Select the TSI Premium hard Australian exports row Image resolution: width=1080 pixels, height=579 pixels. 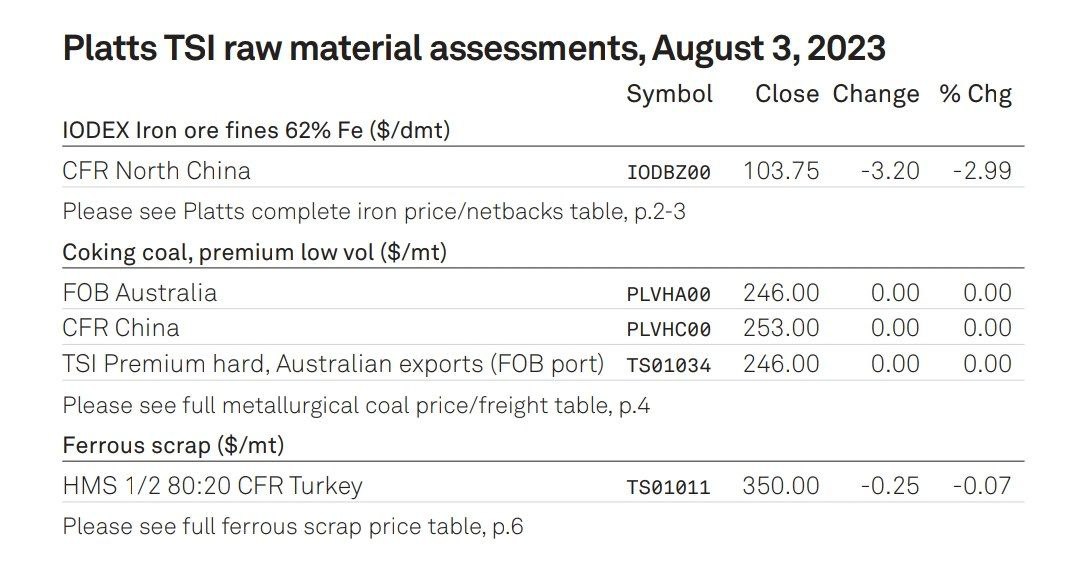pos(543,364)
